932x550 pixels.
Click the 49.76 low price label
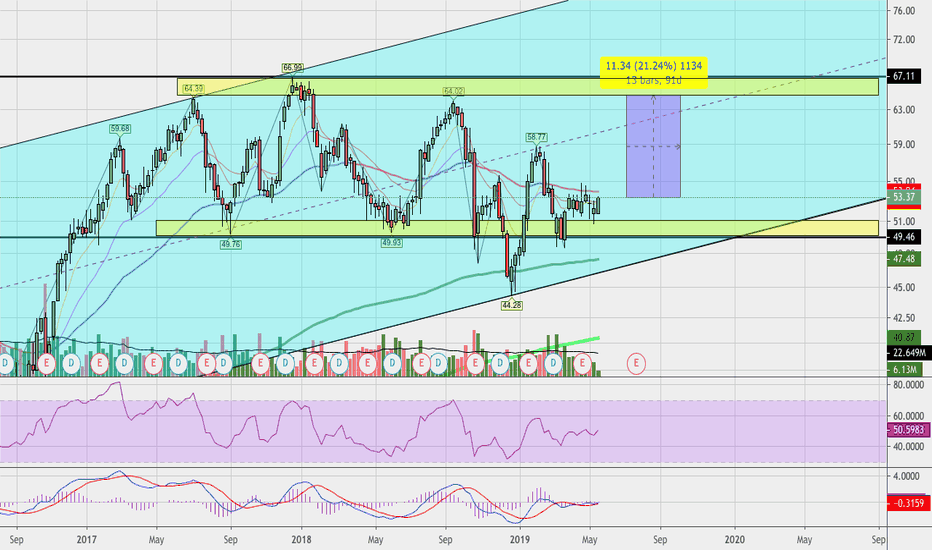click(231, 244)
